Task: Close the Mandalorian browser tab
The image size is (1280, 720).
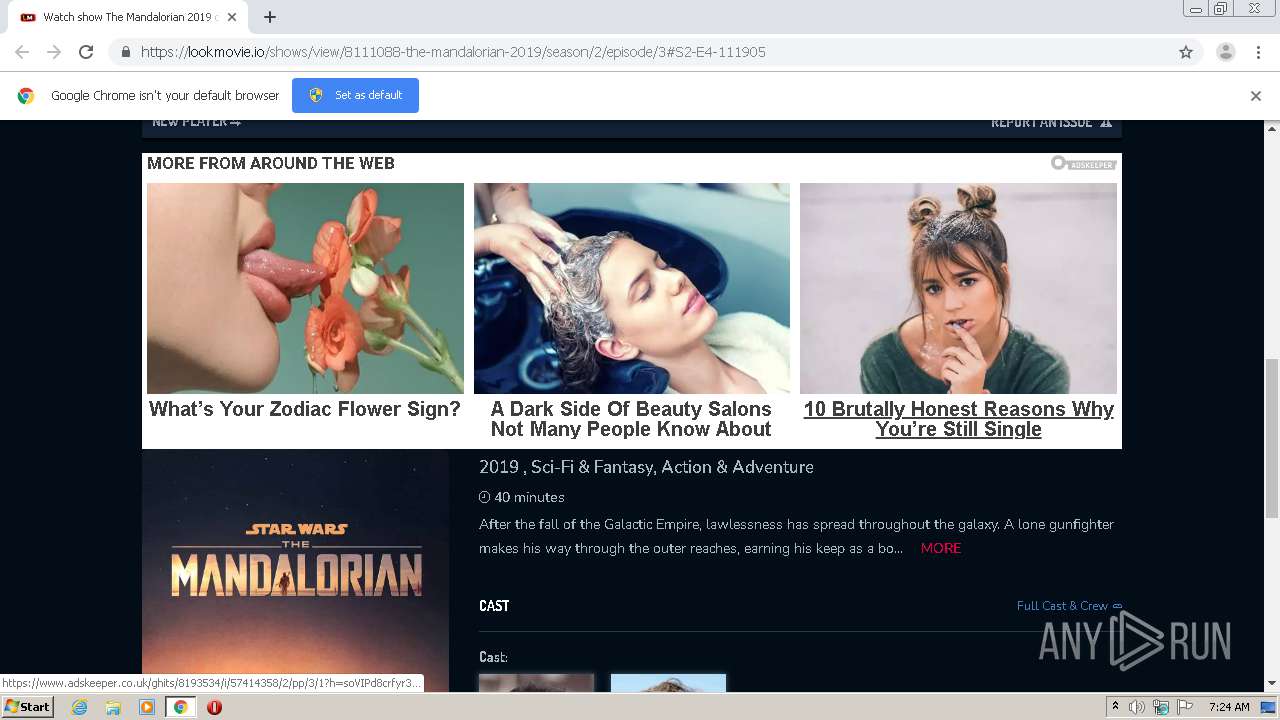Action: 232,17
